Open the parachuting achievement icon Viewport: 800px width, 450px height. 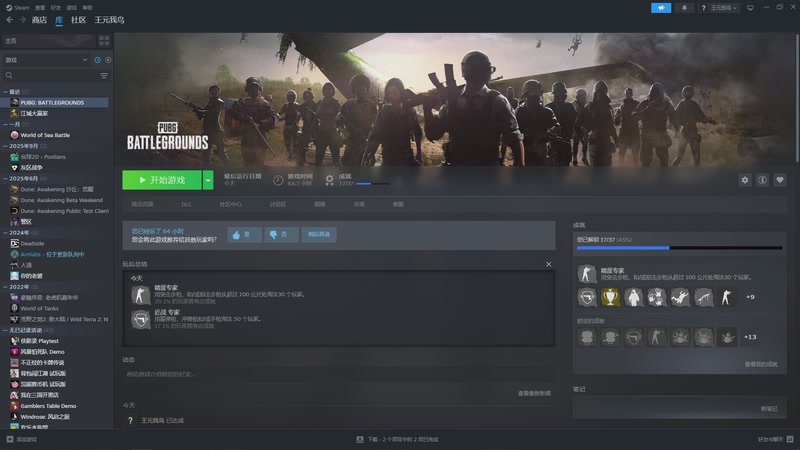click(680, 297)
